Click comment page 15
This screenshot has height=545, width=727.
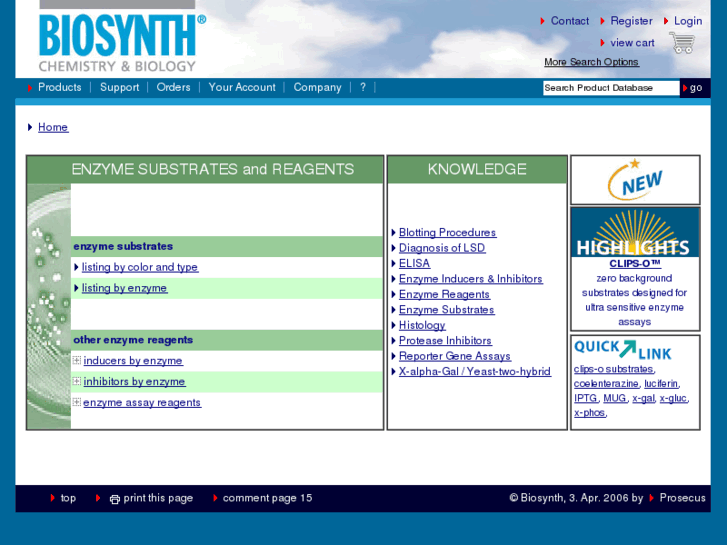coord(268,498)
